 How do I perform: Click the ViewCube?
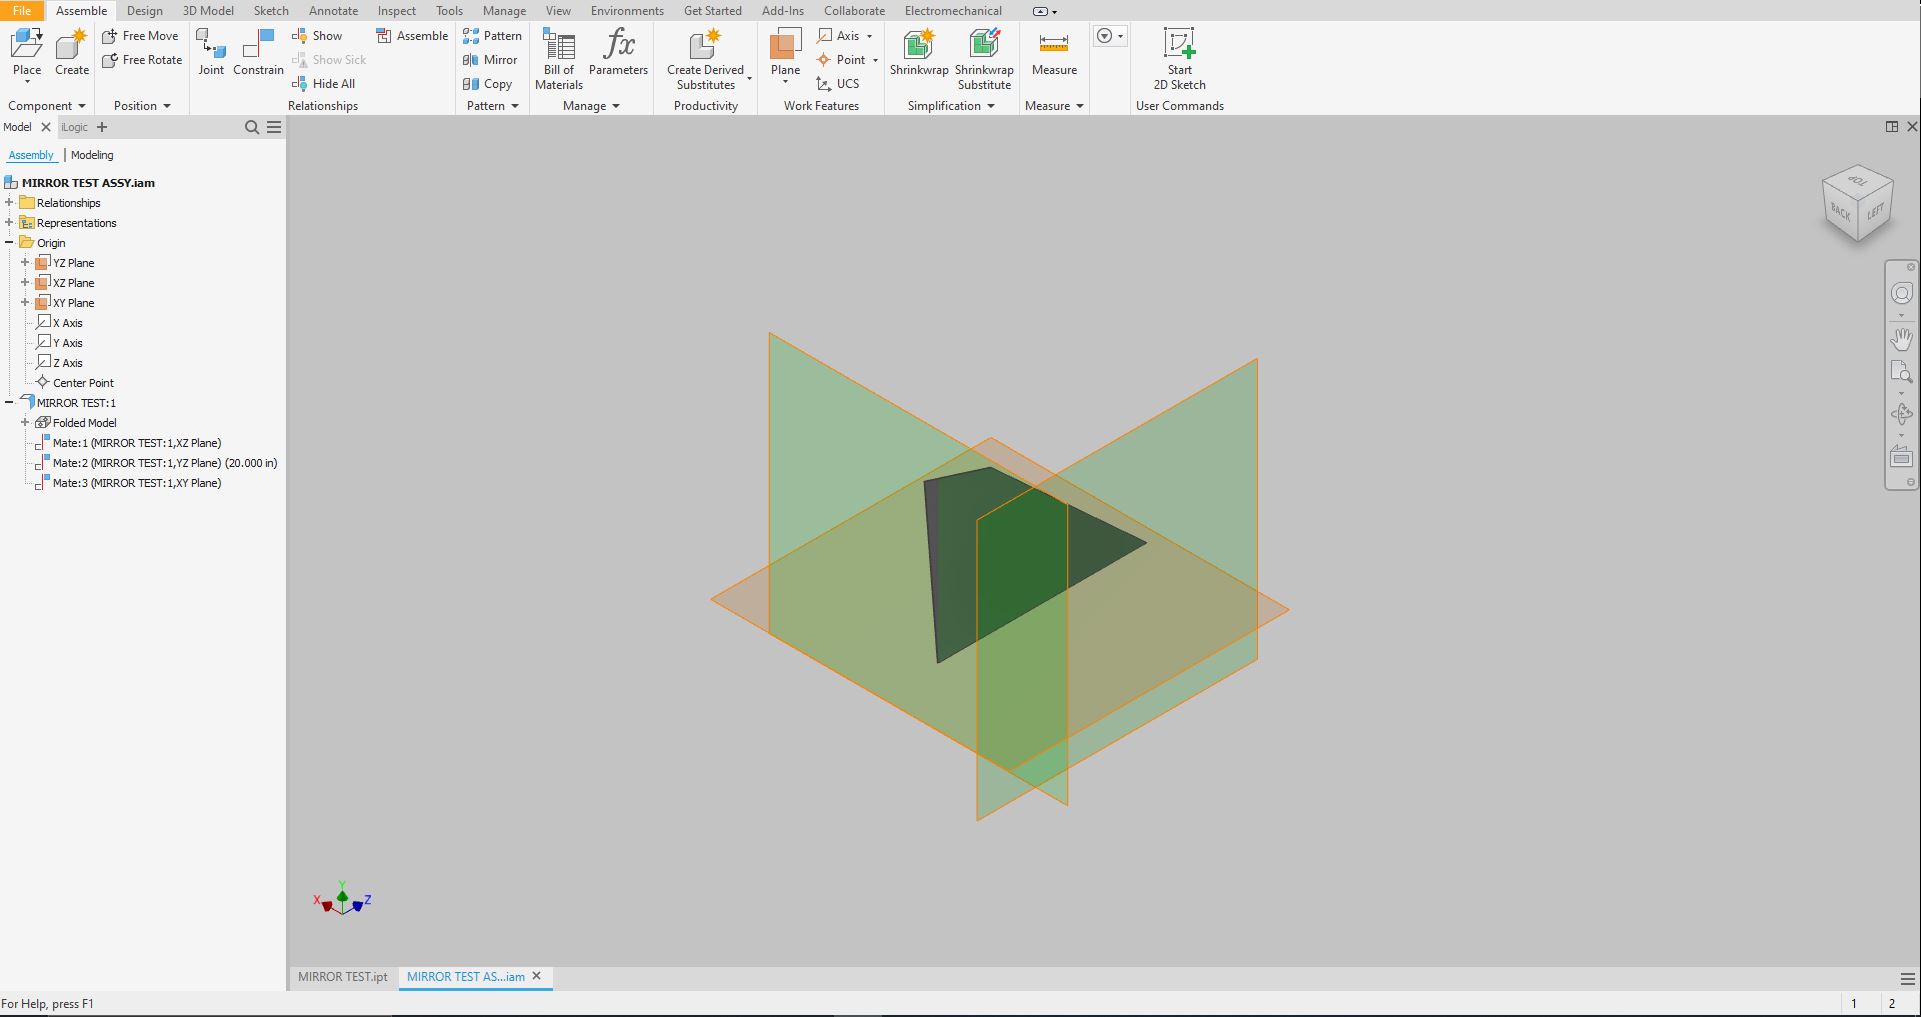pos(1858,203)
